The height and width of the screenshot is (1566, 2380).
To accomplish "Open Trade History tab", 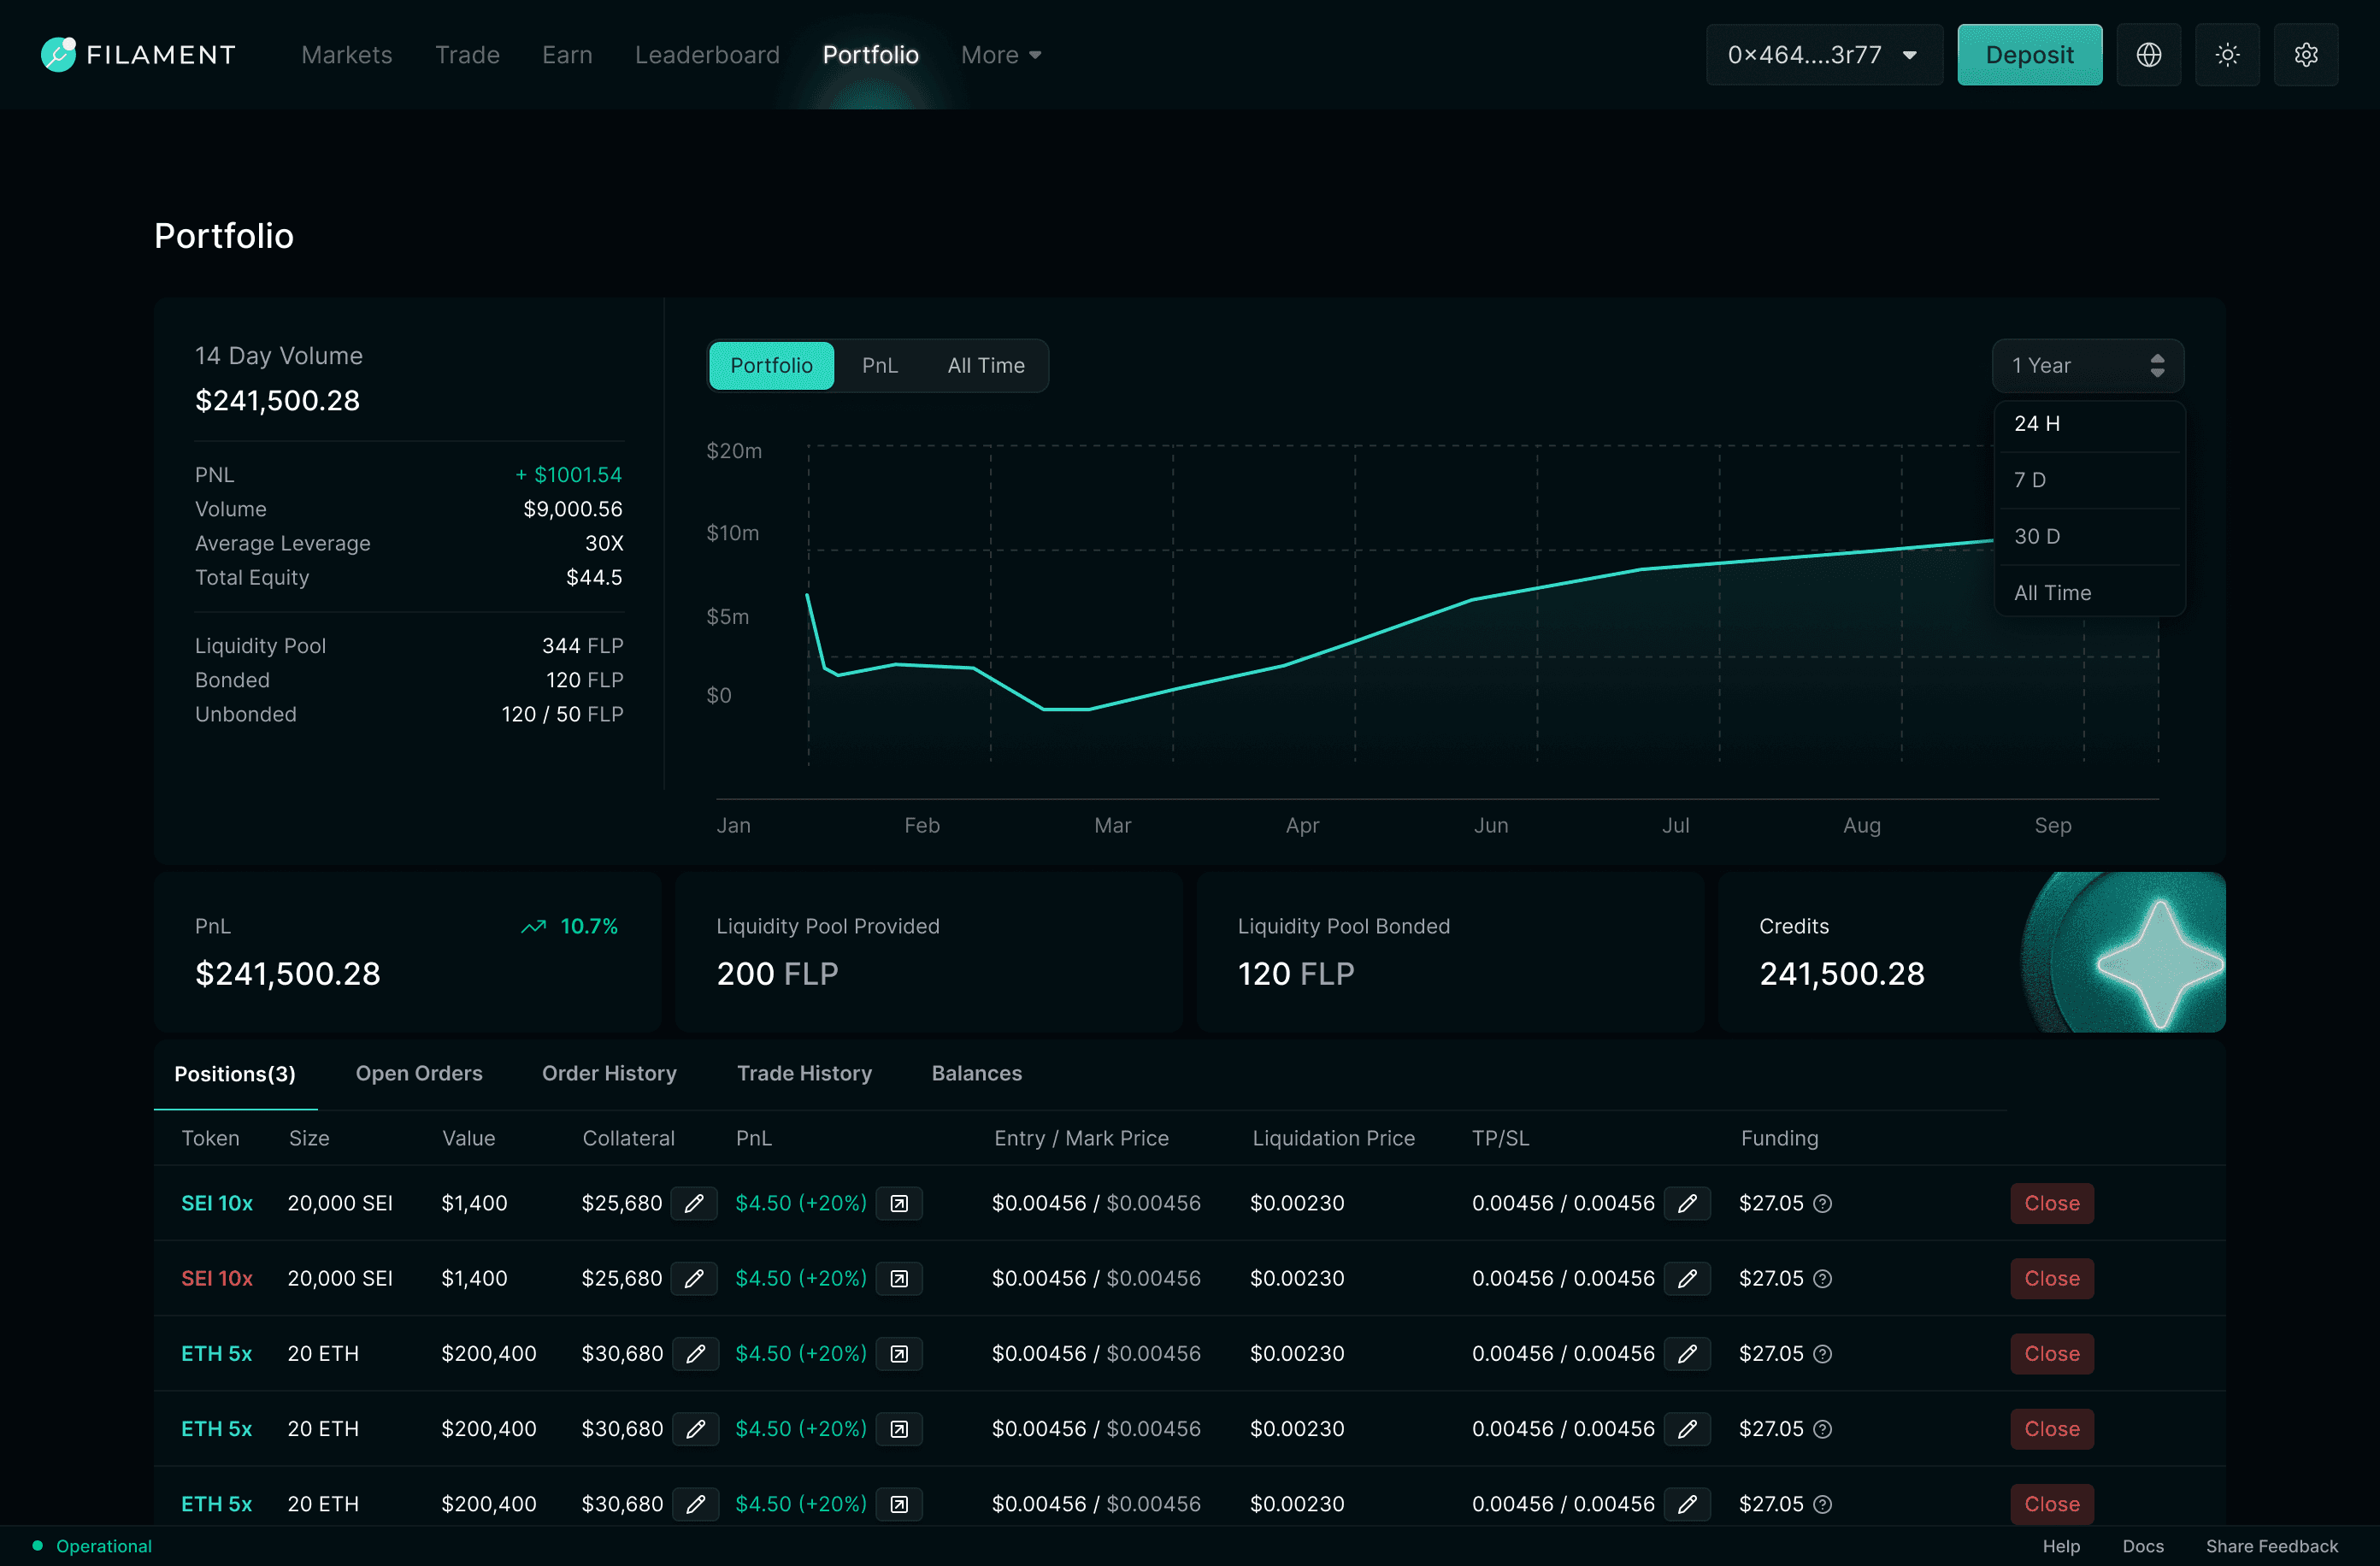I will [x=803, y=1073].
